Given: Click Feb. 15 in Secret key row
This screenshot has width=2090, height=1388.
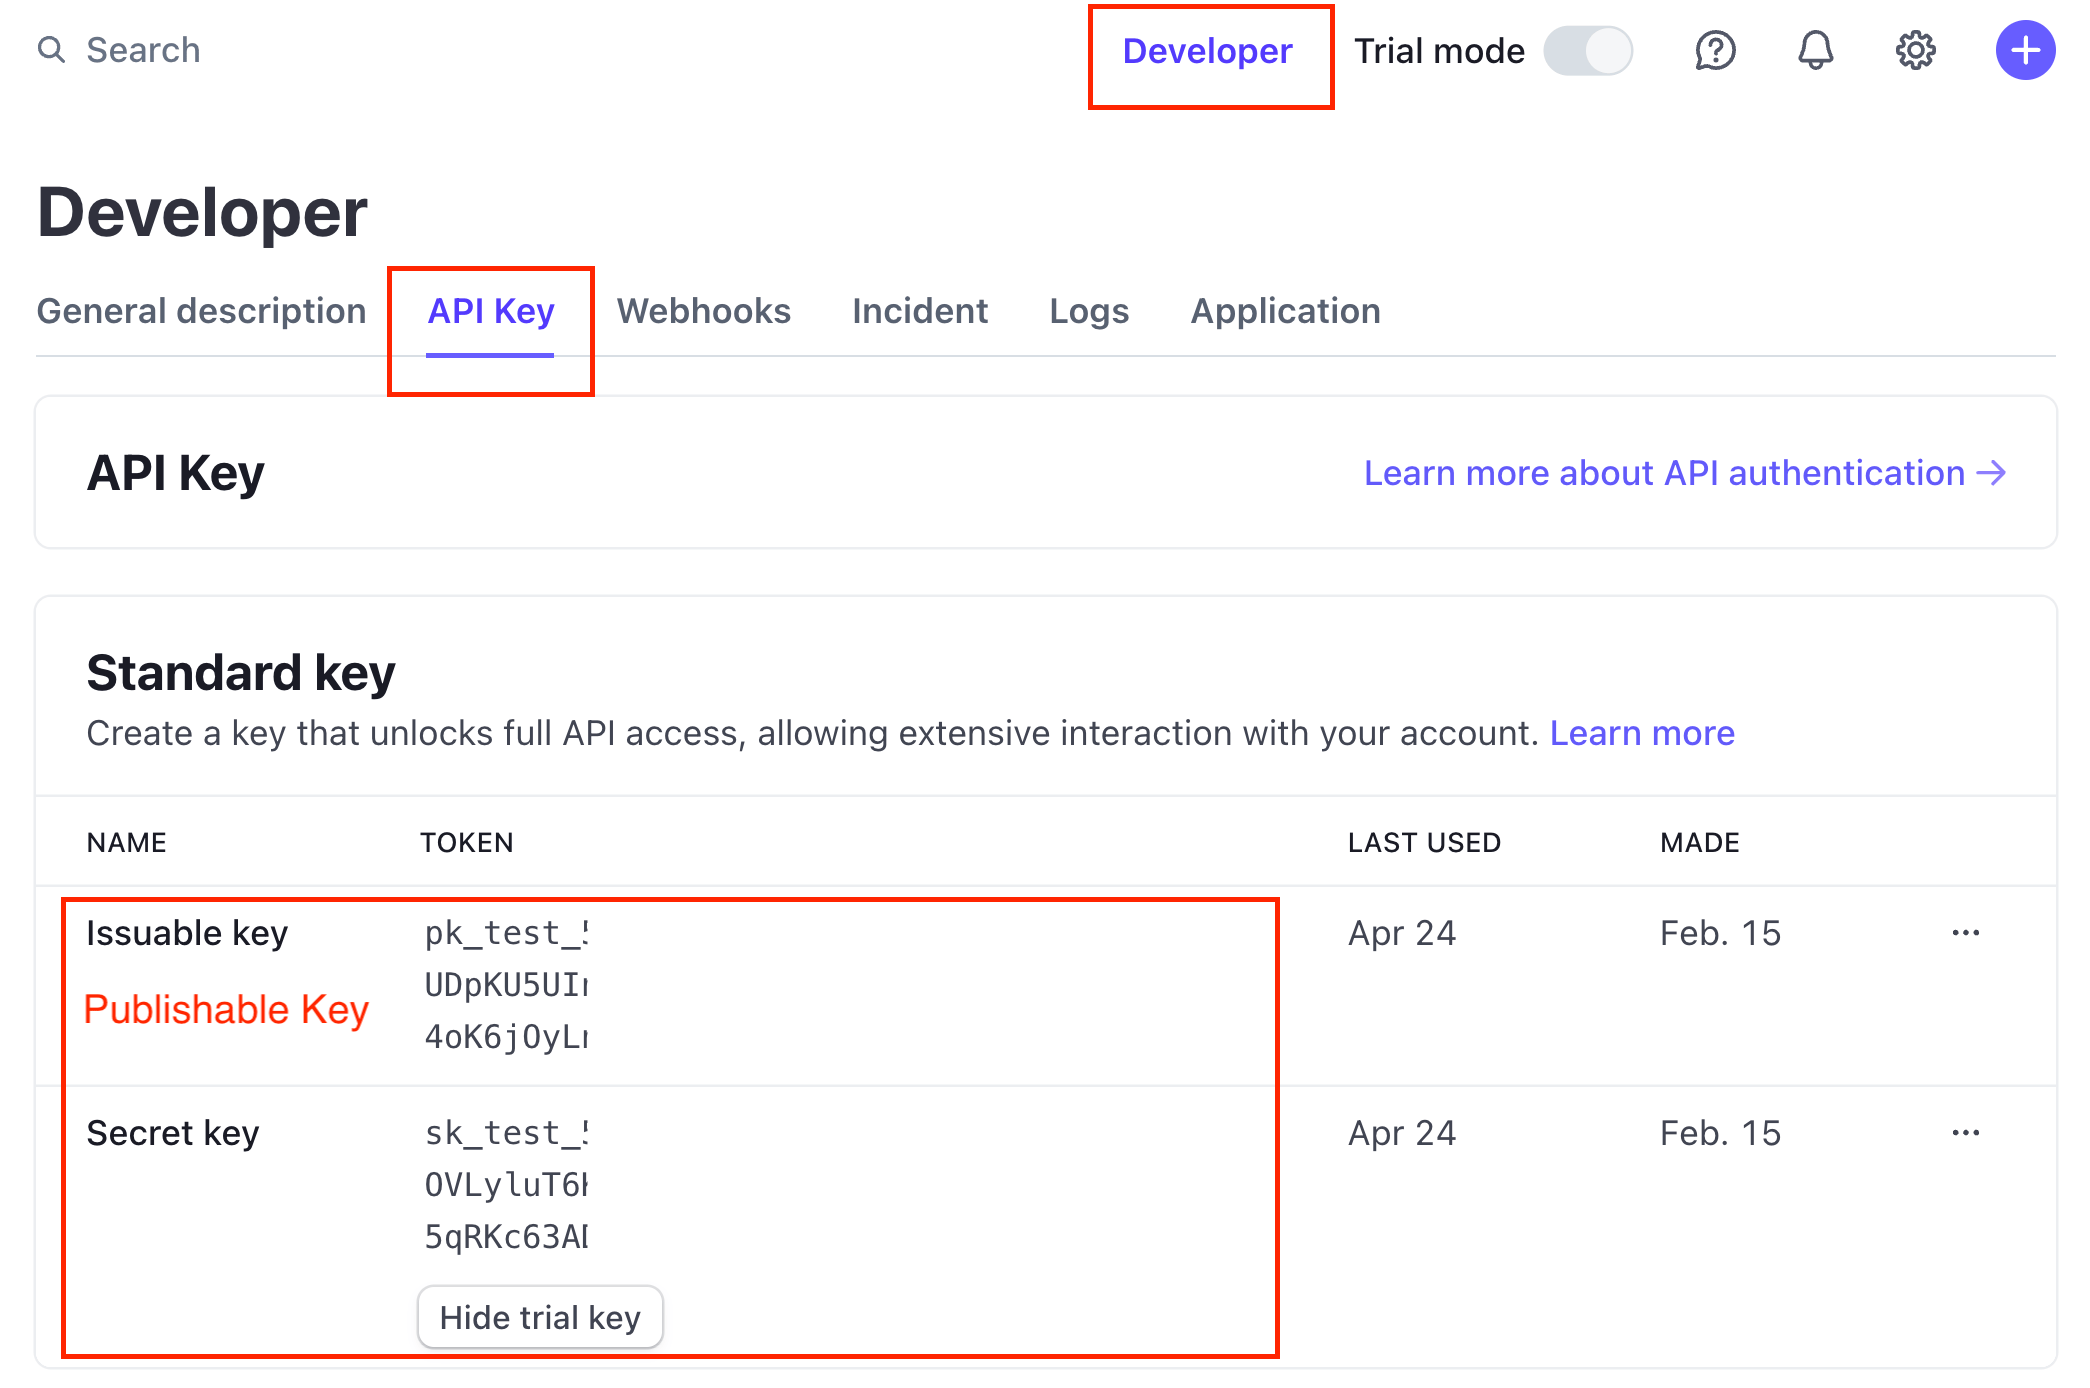Looking at the screenshot, I should 1720,1133.
